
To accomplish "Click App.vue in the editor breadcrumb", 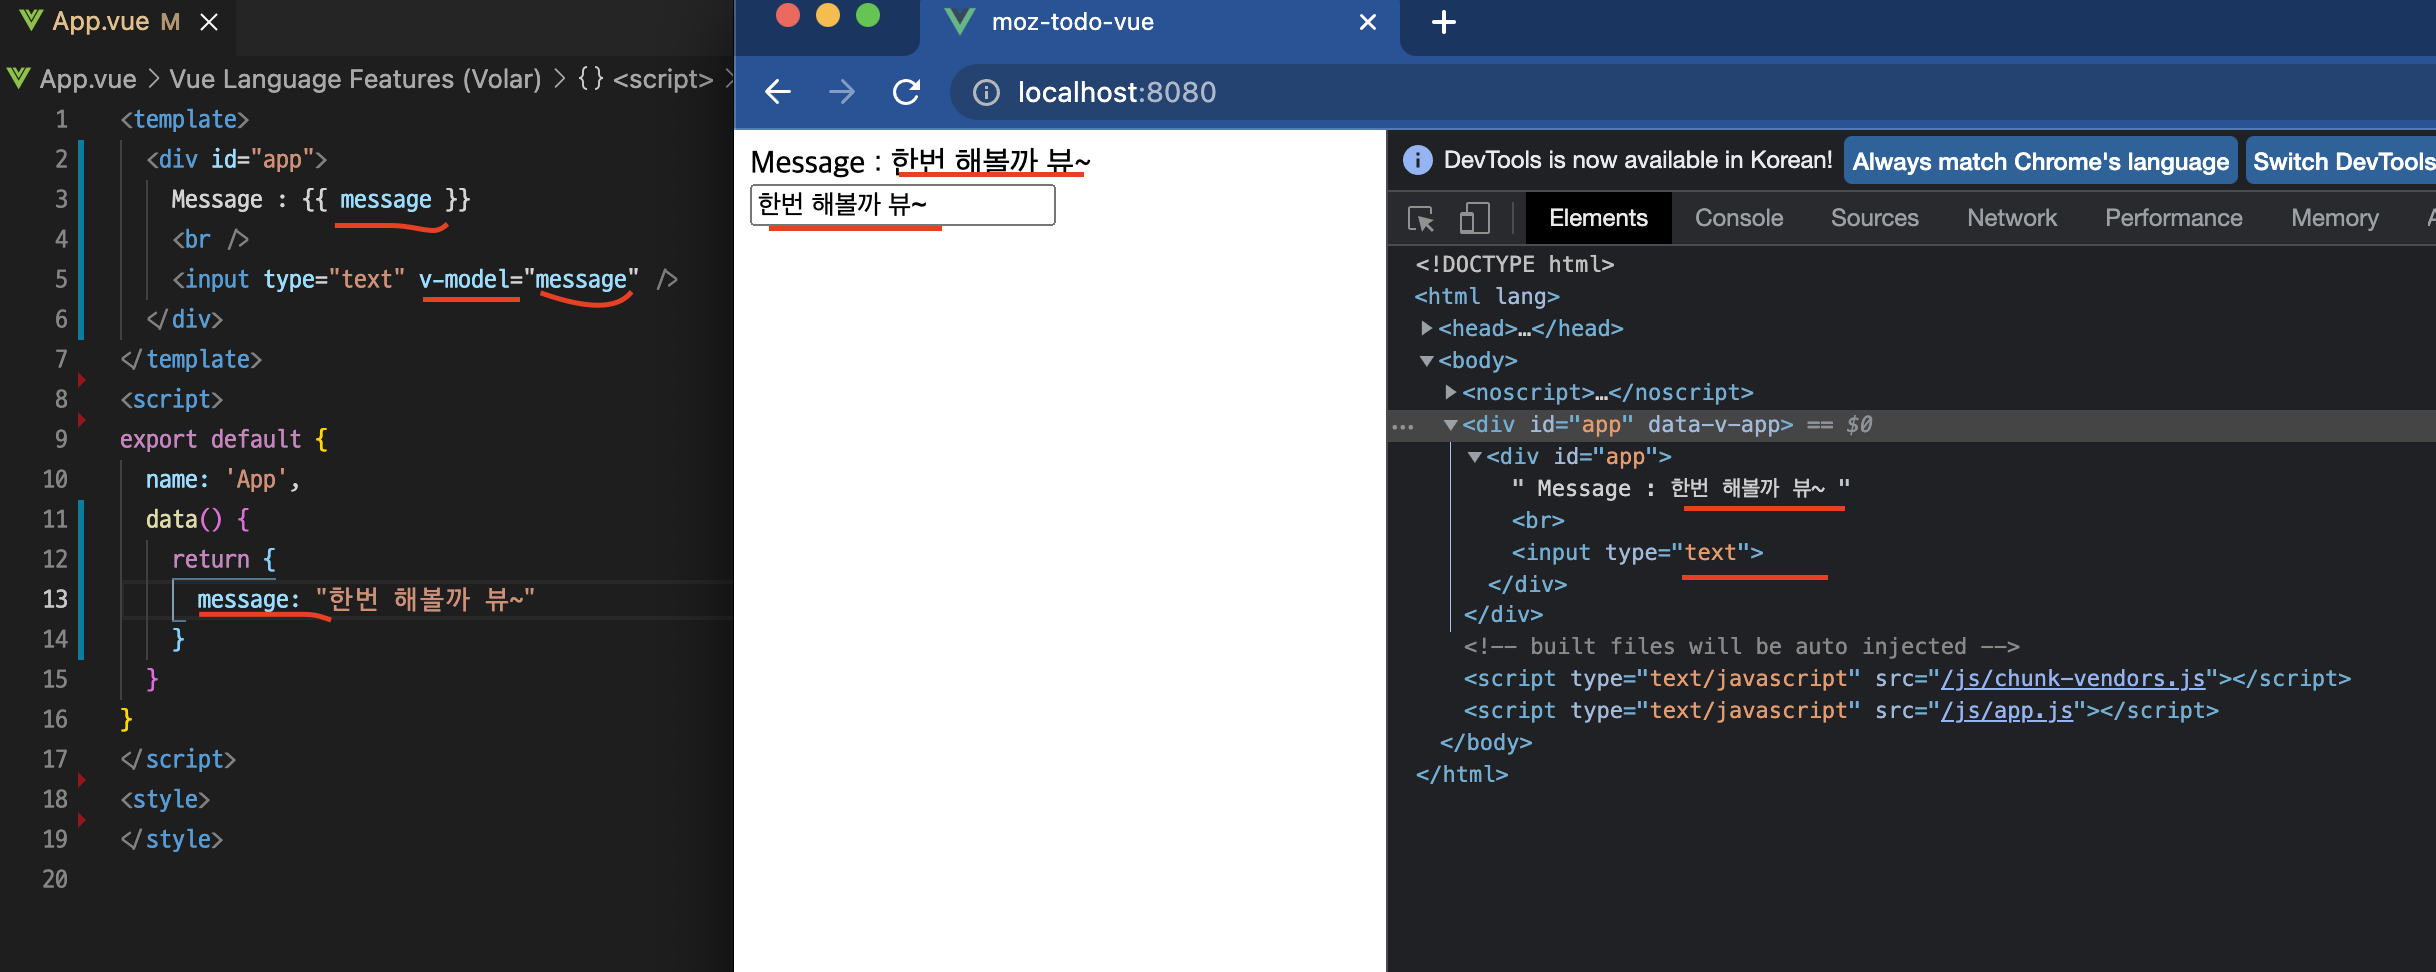I will coord(88,79).
